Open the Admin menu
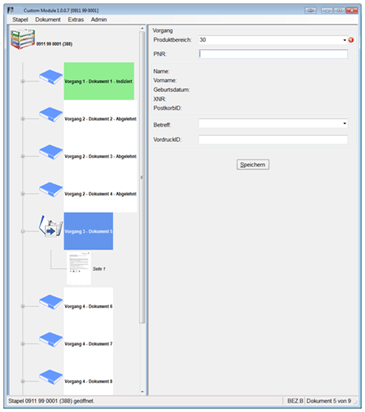The image size is (365, 412). [99, 20]
